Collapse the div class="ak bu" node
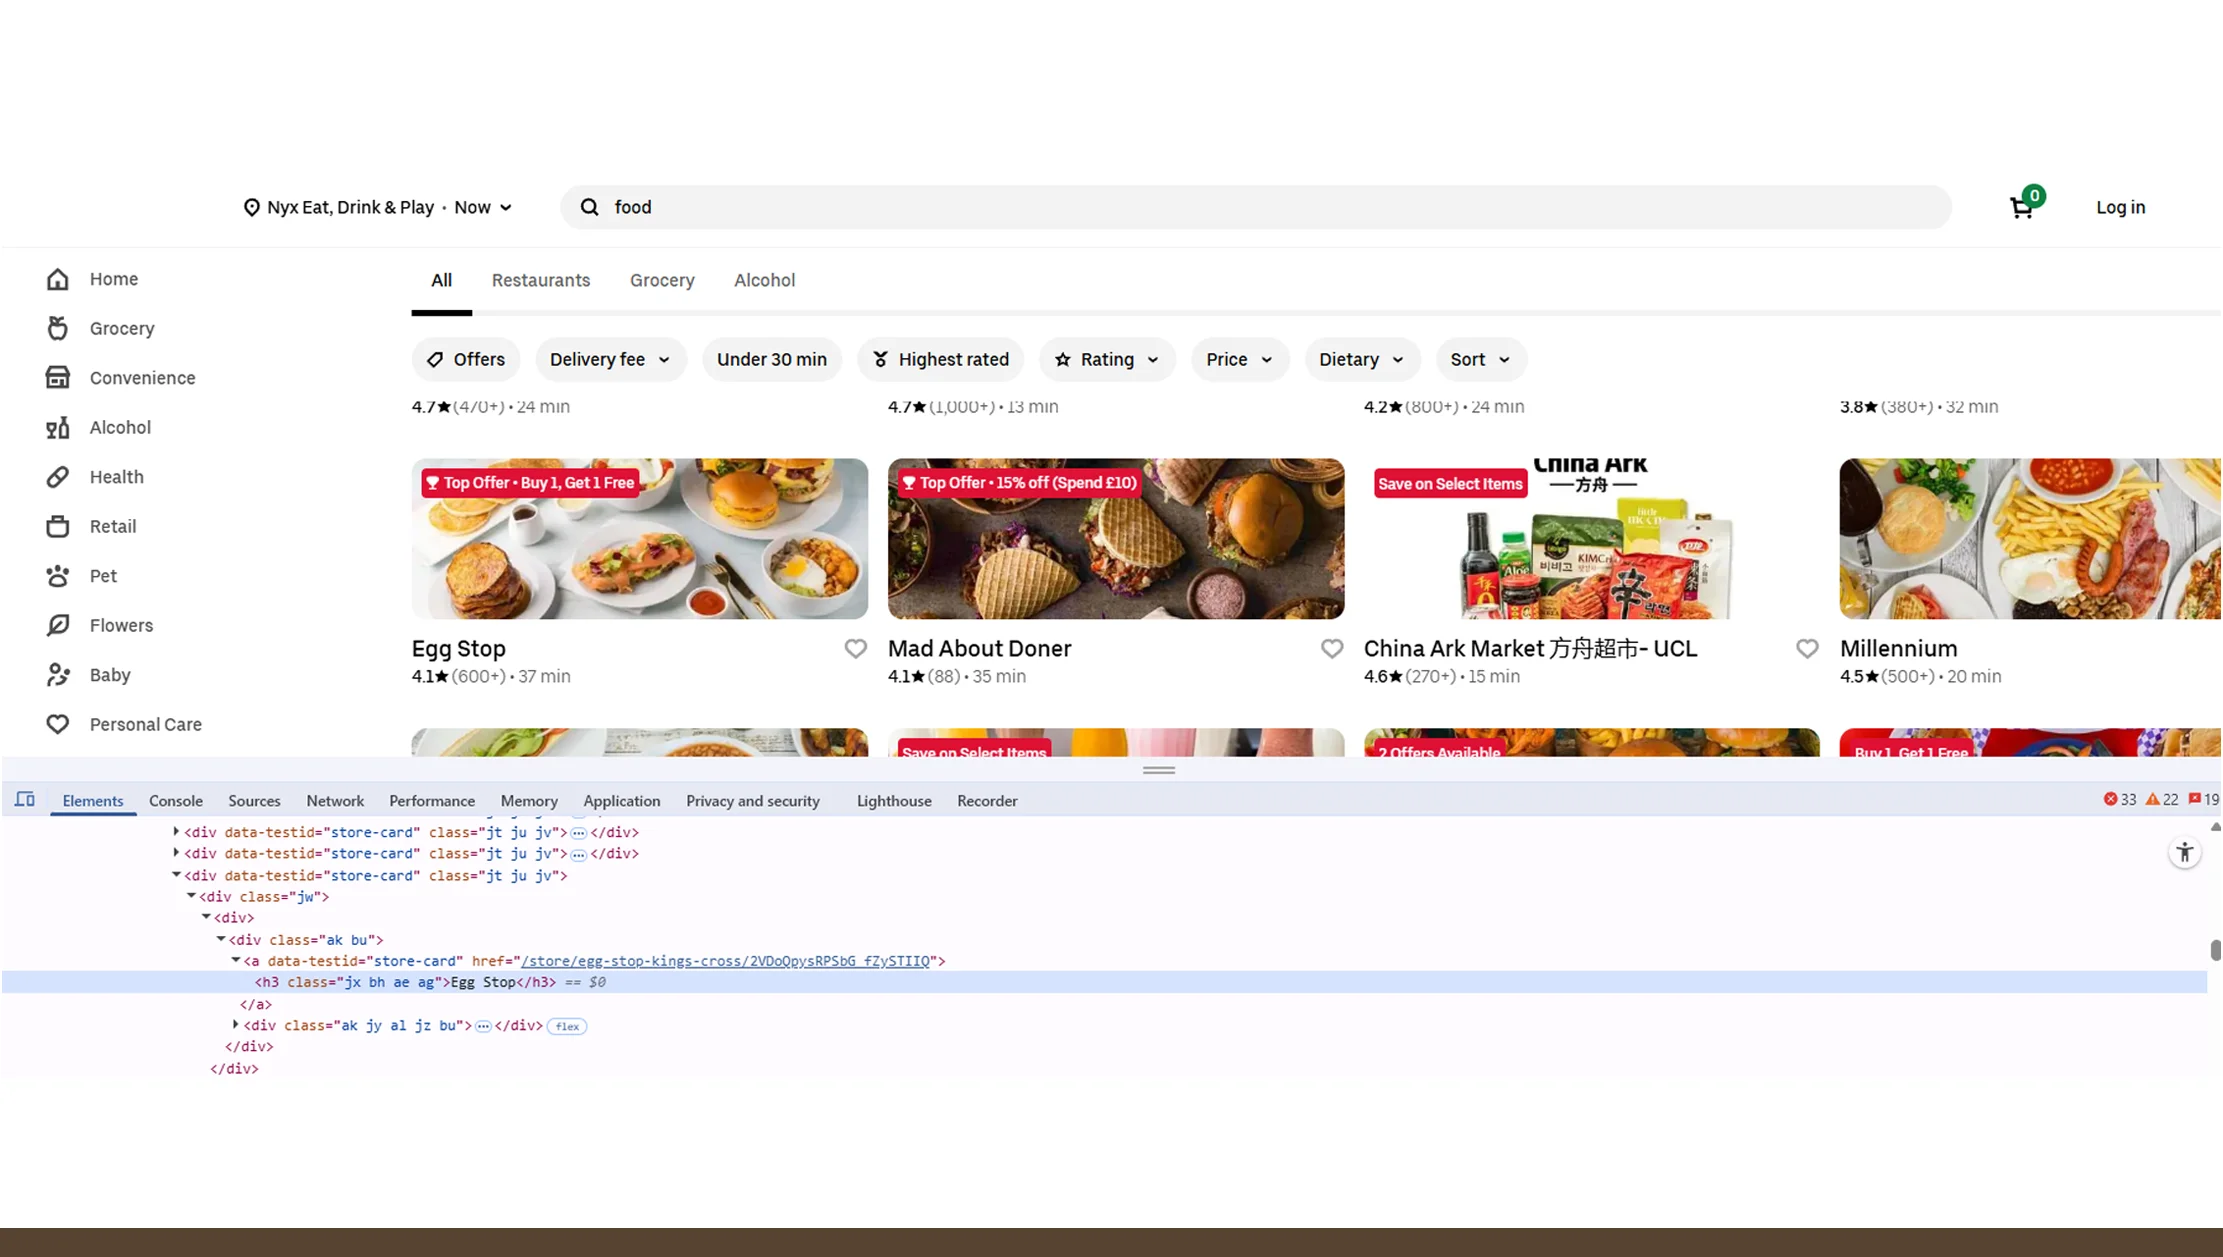The width and height of the screenshot is (2223, 1257). [x=221, y=939]
